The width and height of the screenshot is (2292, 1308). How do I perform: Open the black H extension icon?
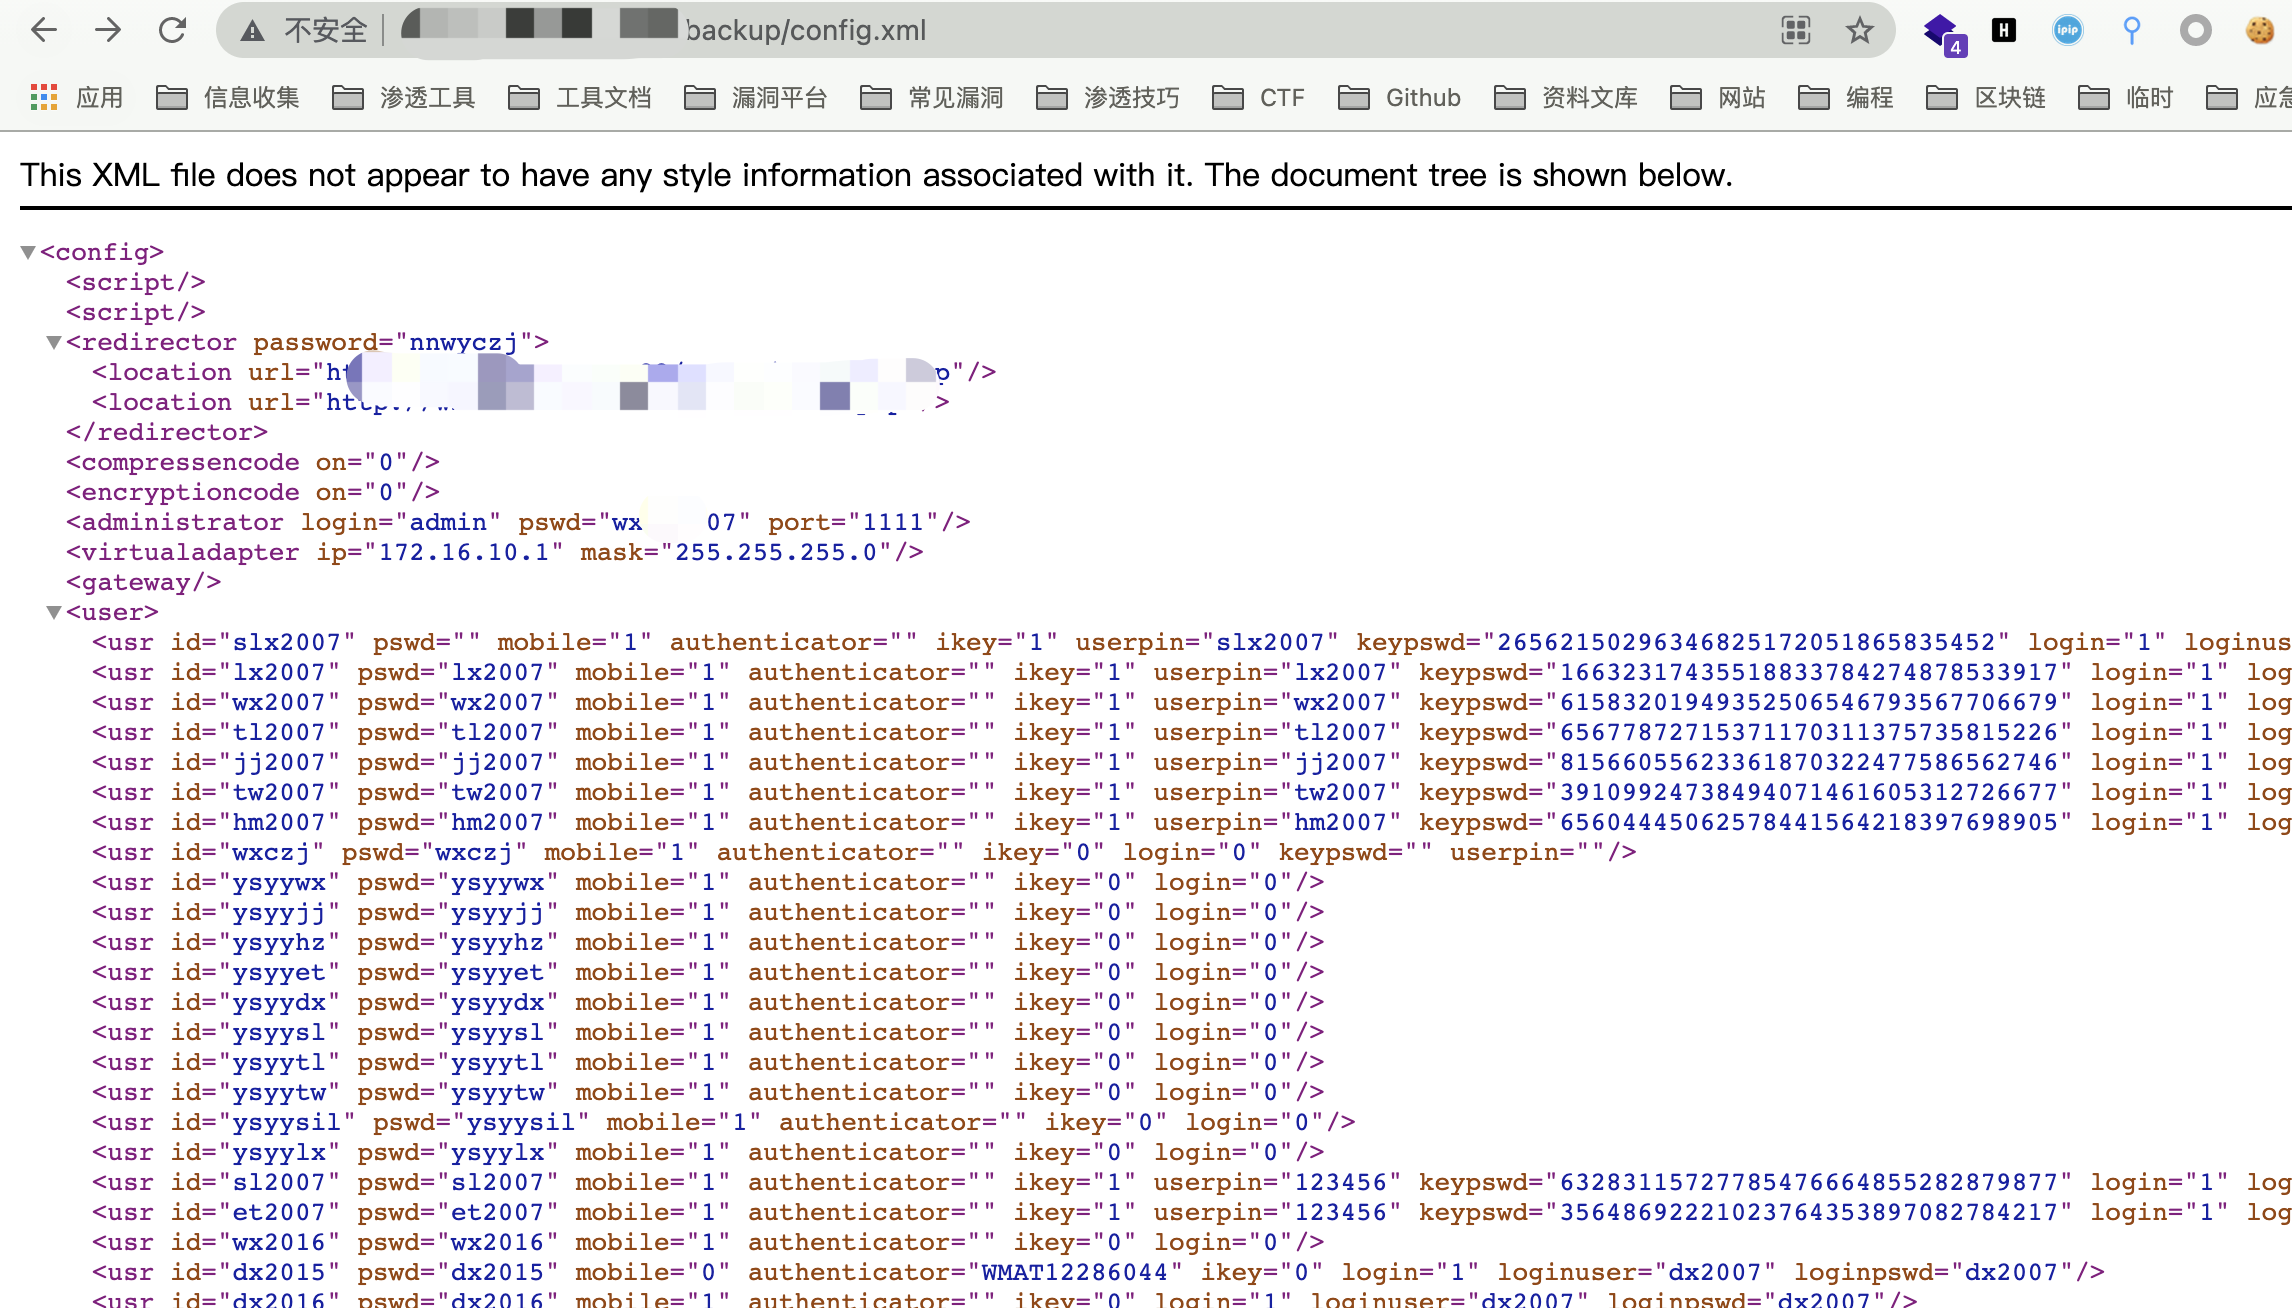click(x=2003, y=30)
